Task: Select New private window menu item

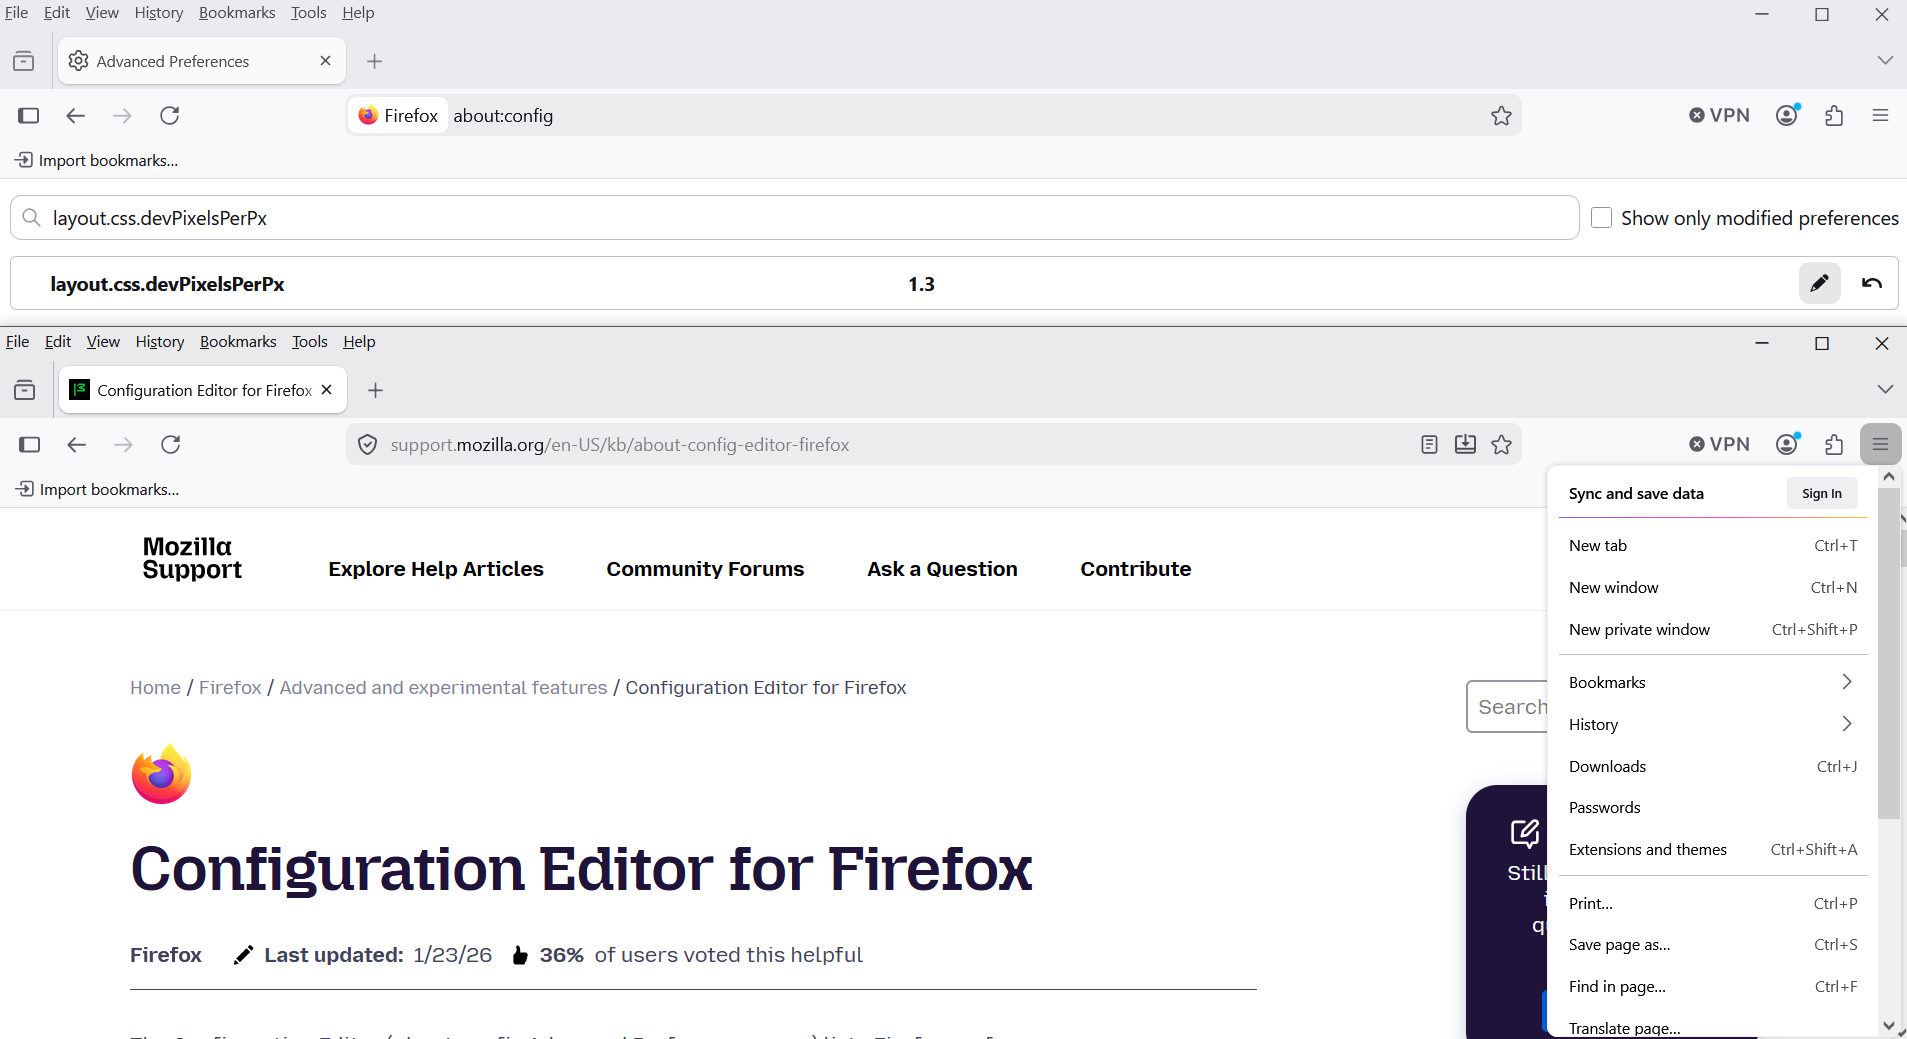Action: point(1712,630)
